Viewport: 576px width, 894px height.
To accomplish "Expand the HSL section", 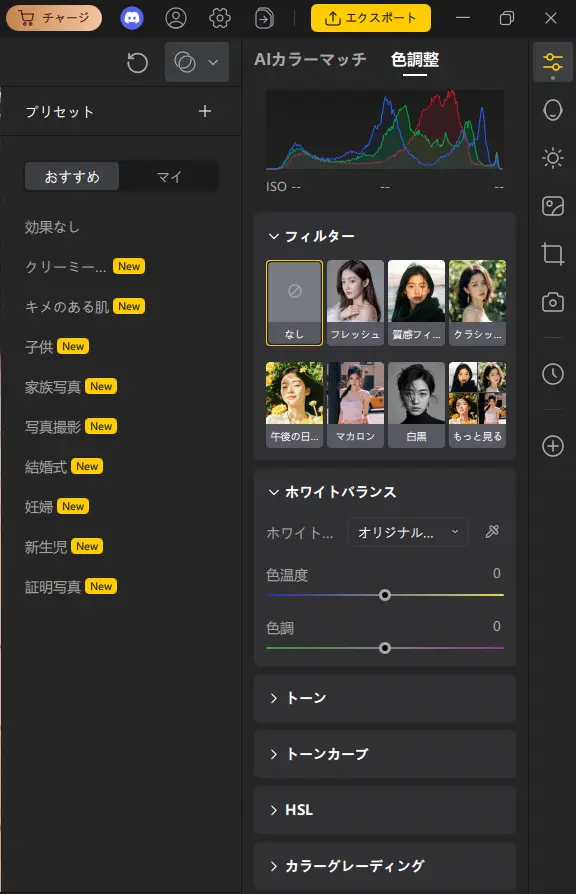I will click(385, 810).
